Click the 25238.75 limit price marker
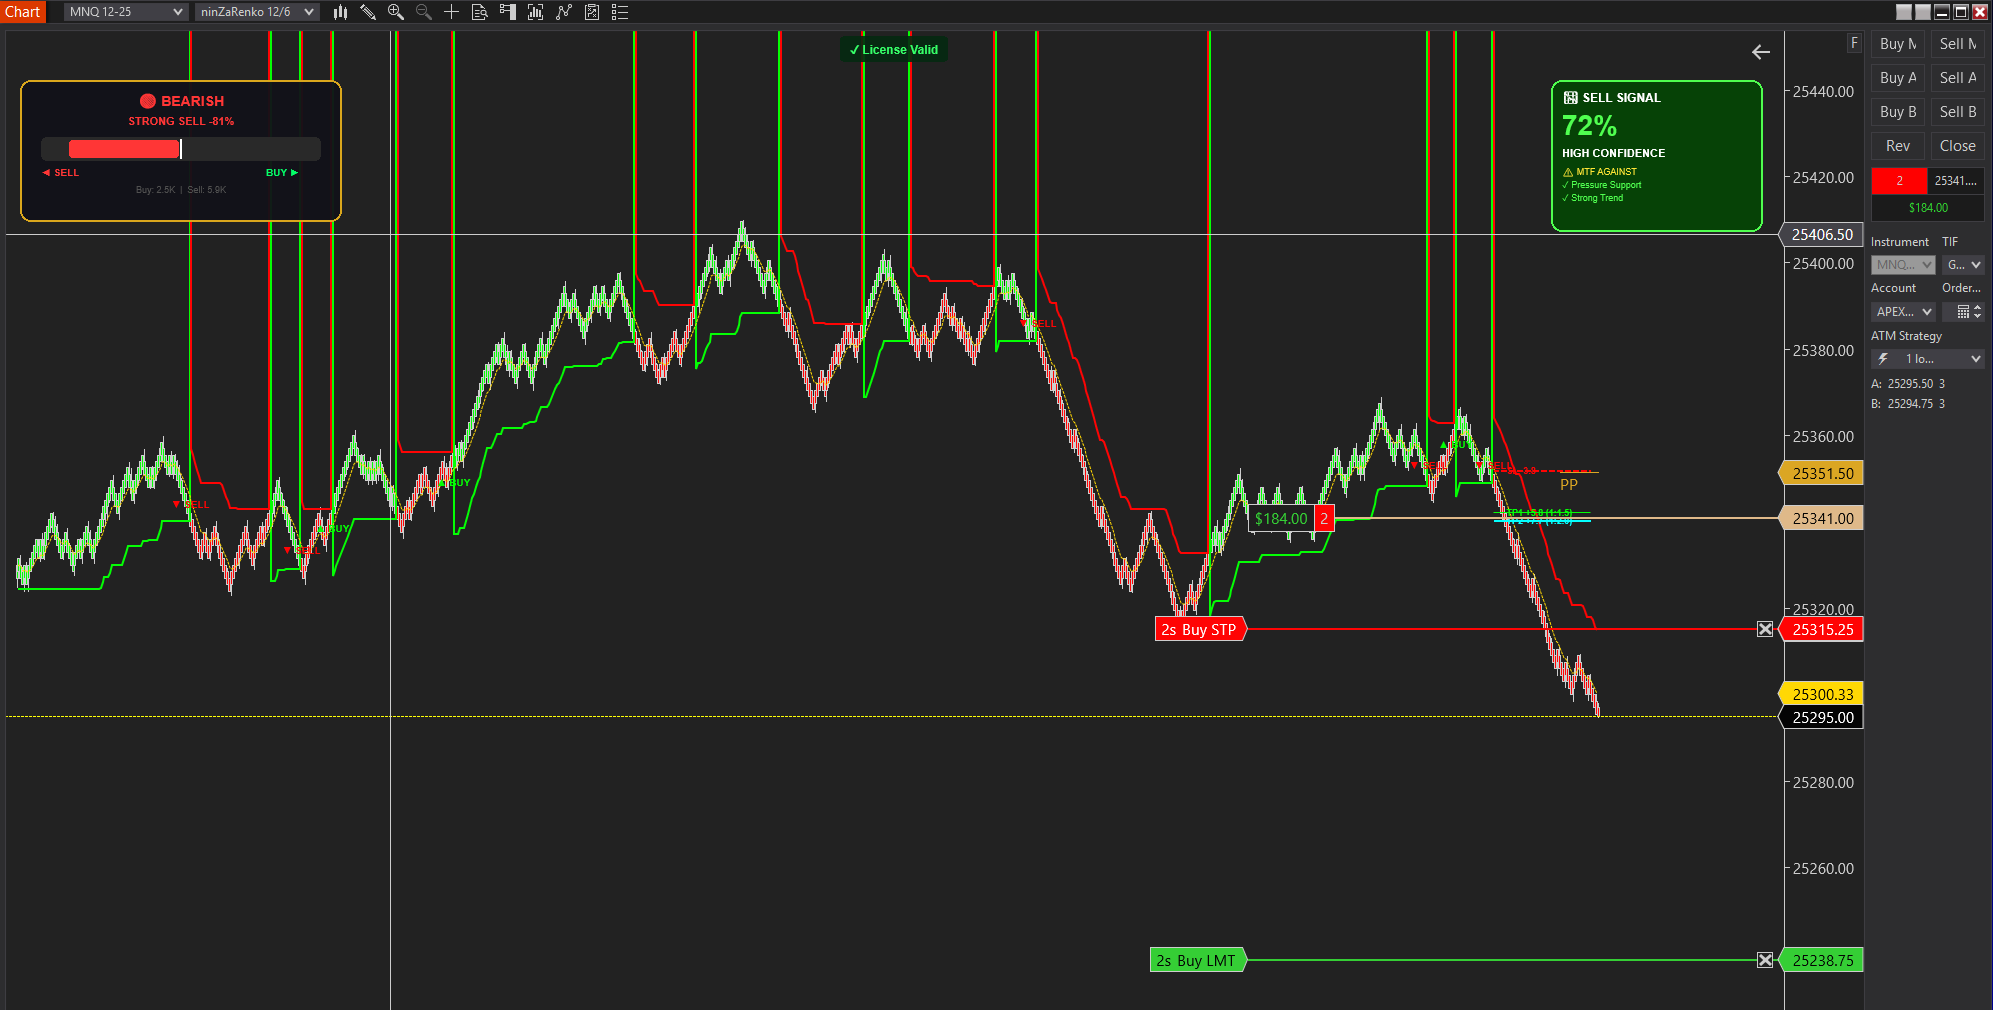1993x1010 pixels. (1822, 960)
